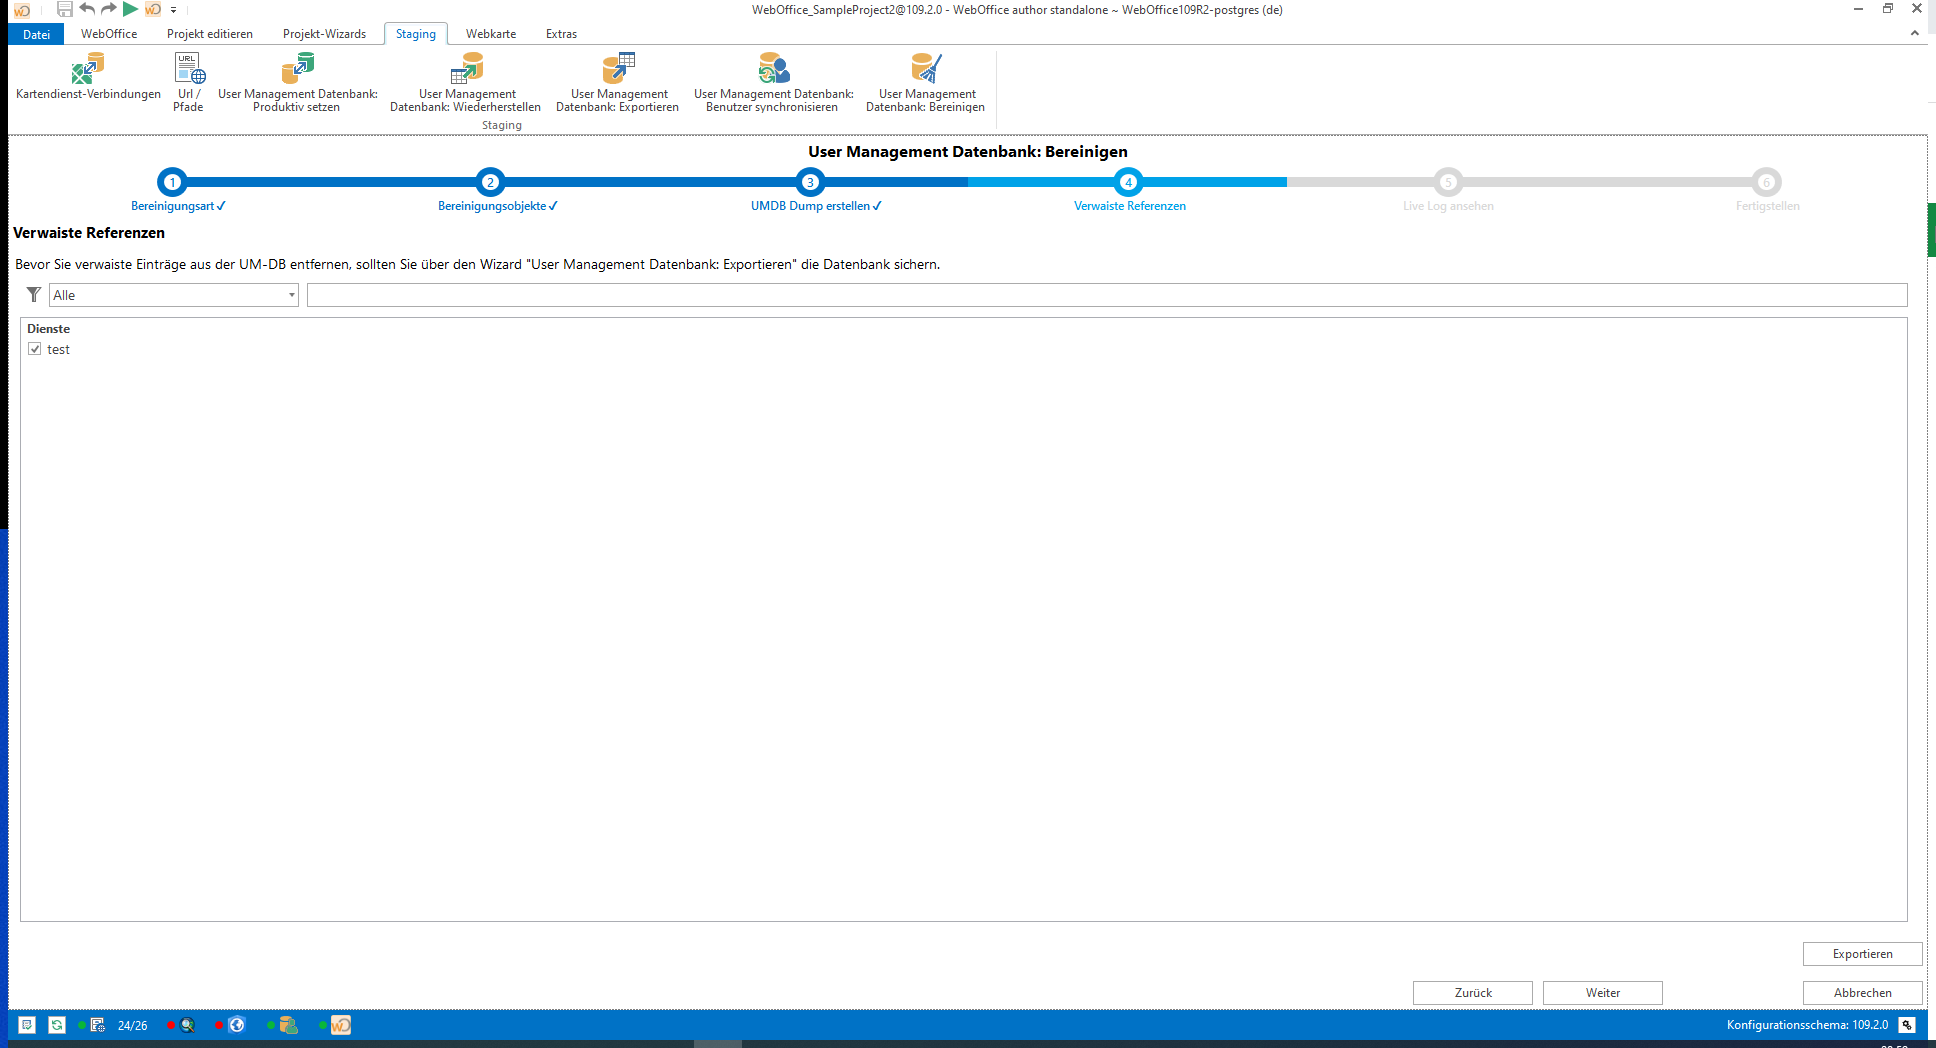
Task: Switch to the Projekt editieren tab
Action: (210, 34)
